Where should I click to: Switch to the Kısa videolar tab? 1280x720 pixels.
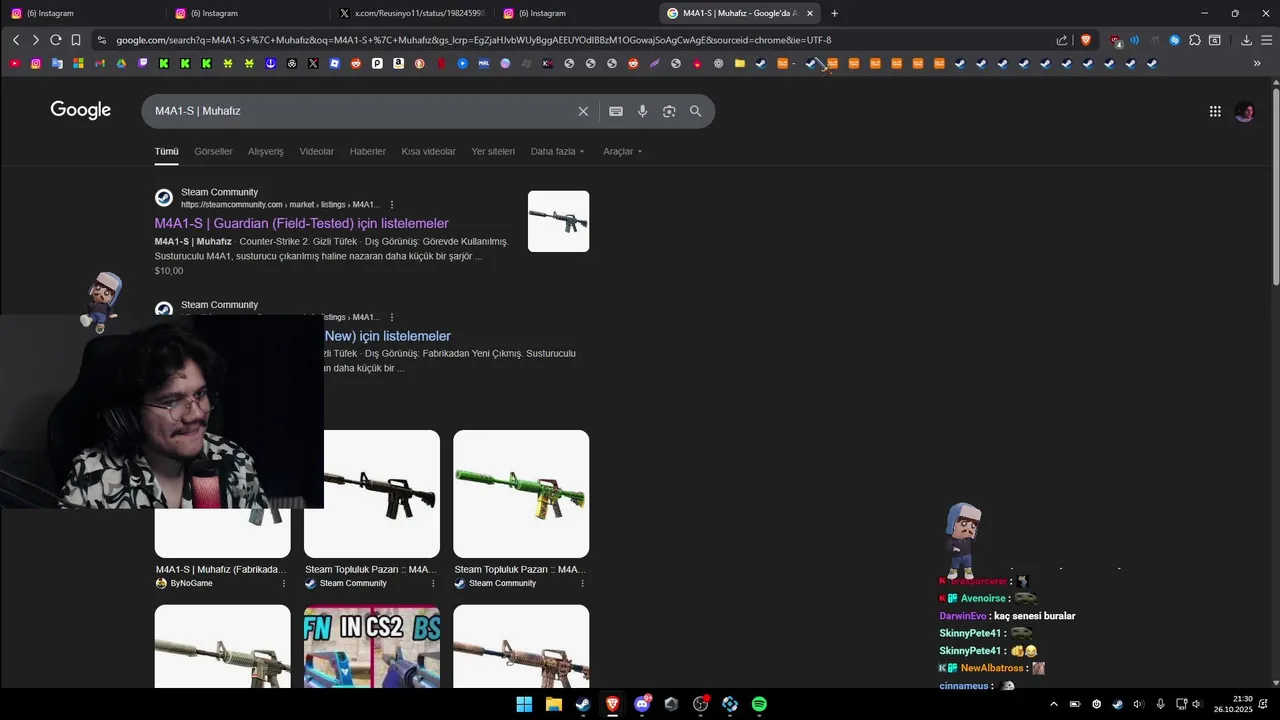click(x=428, y=151)
